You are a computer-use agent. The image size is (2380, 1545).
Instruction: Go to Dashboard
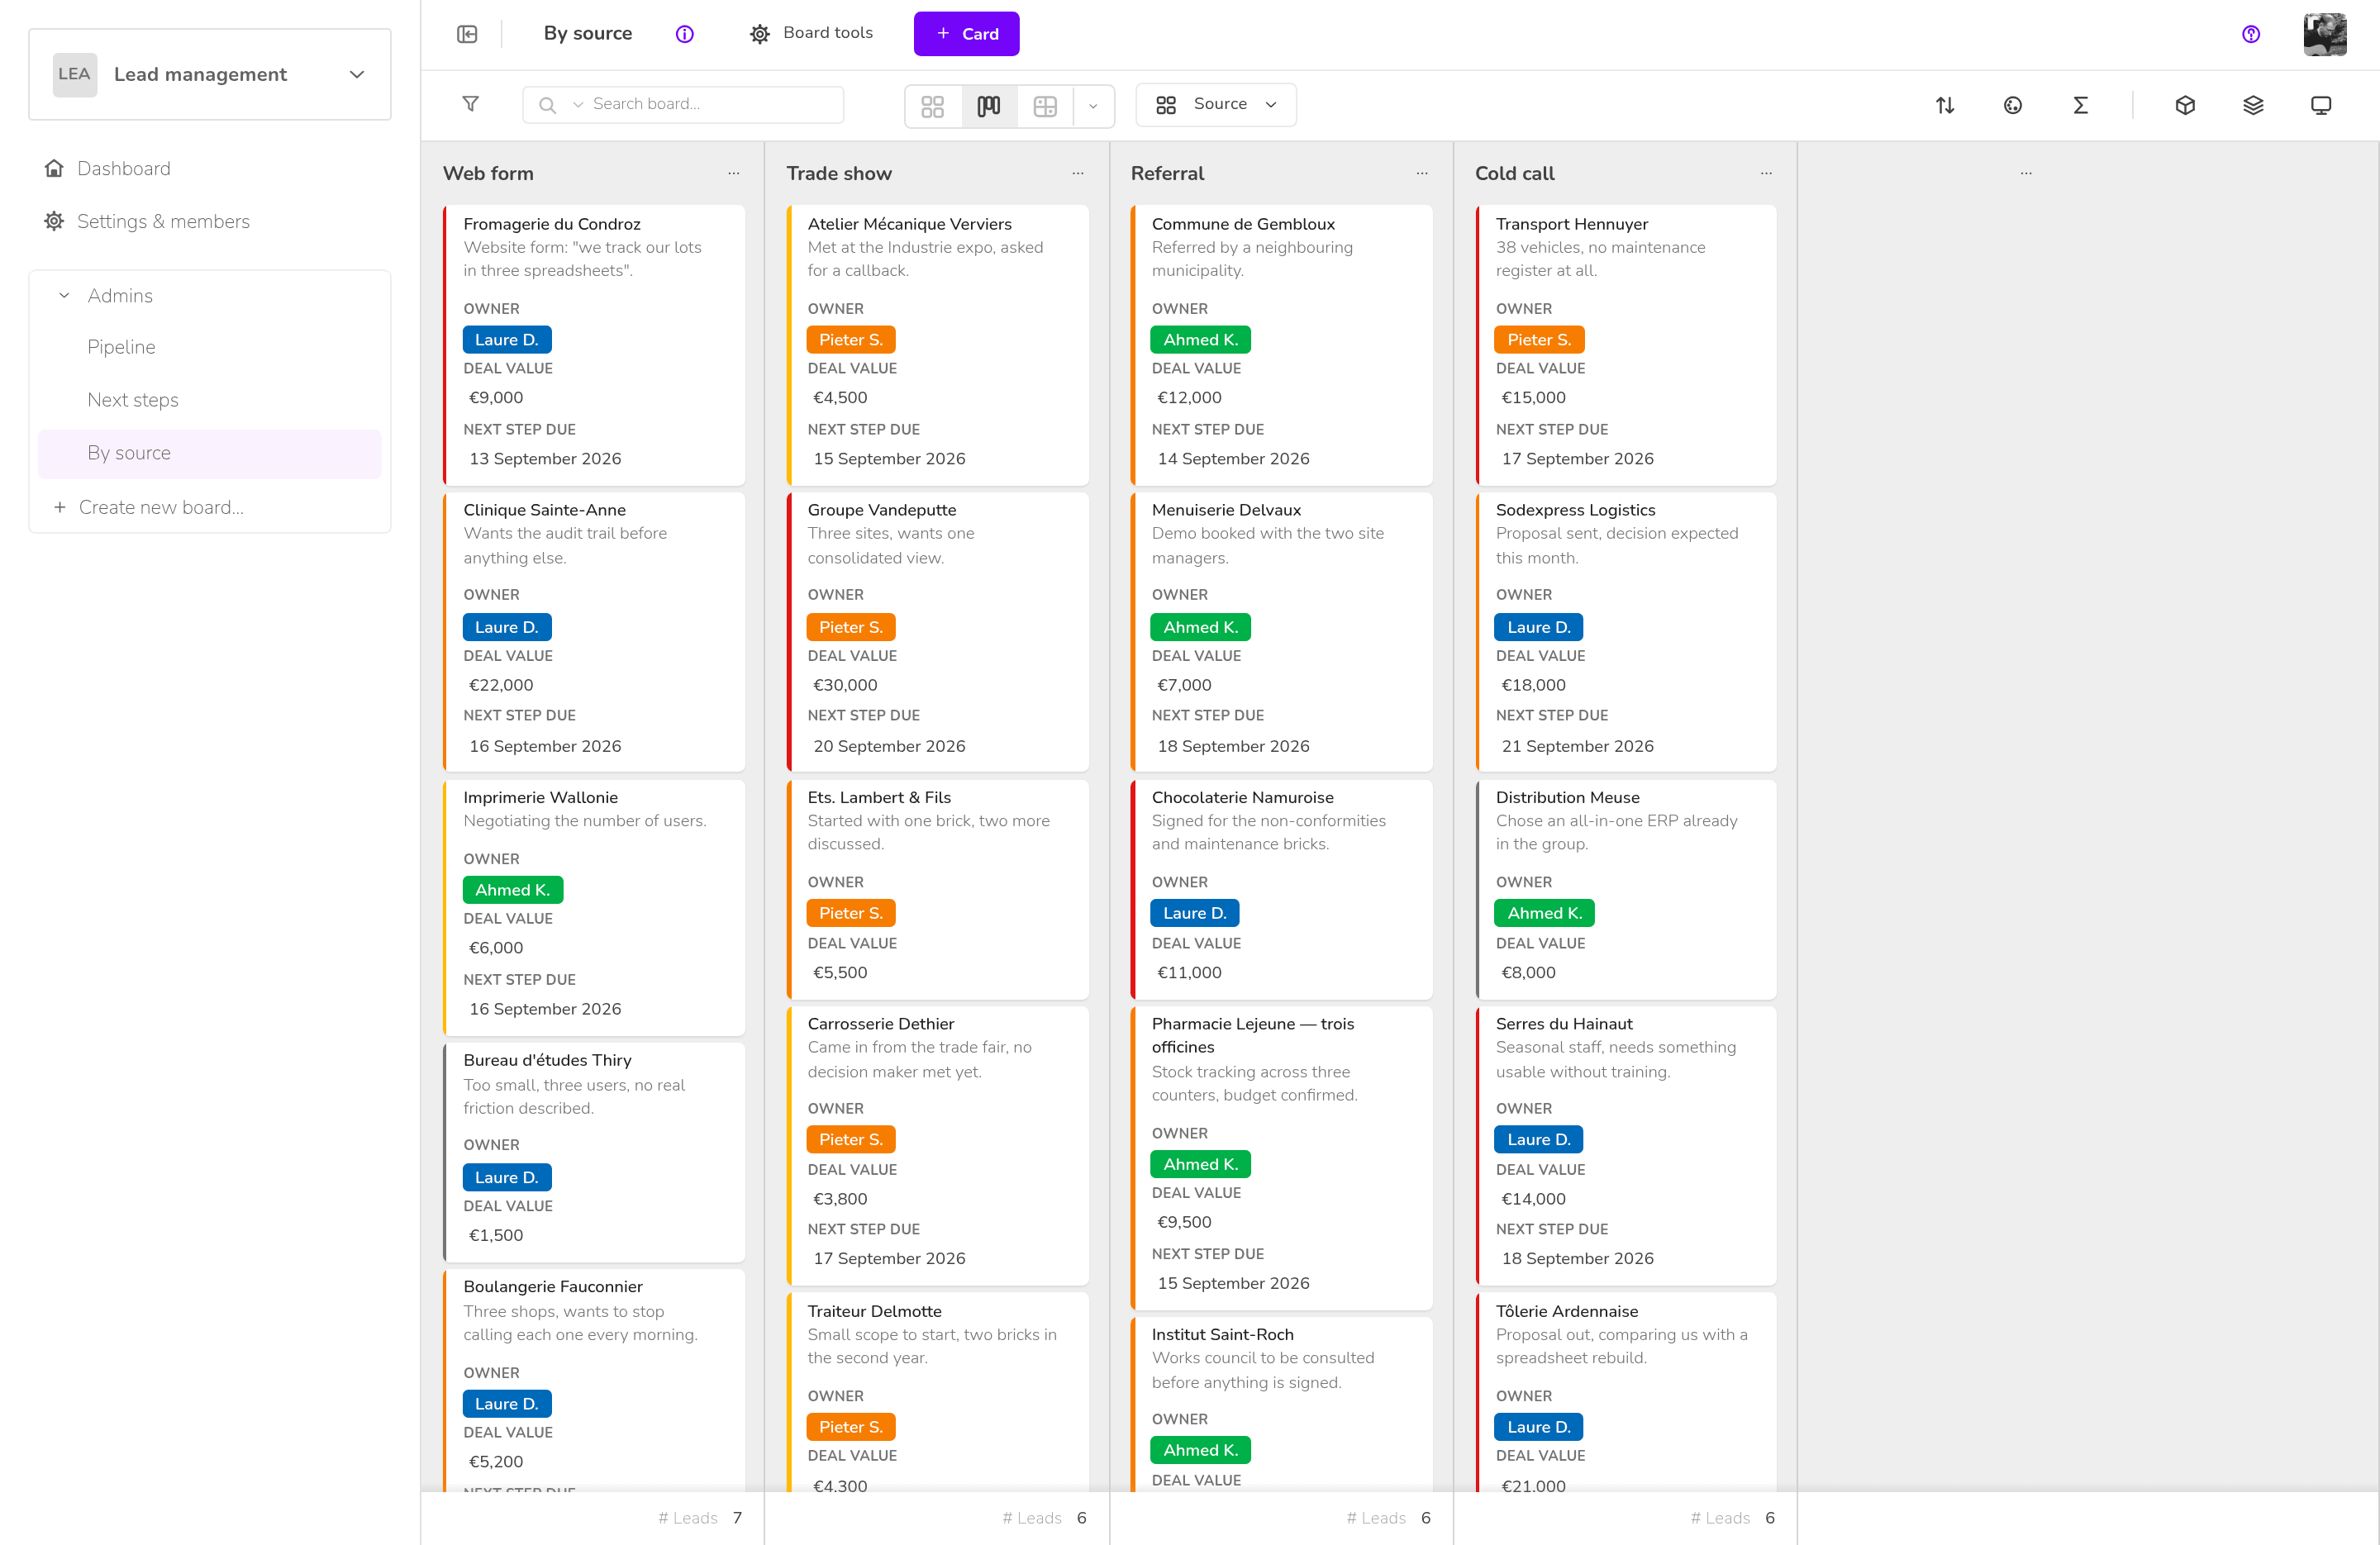[123, 168]
